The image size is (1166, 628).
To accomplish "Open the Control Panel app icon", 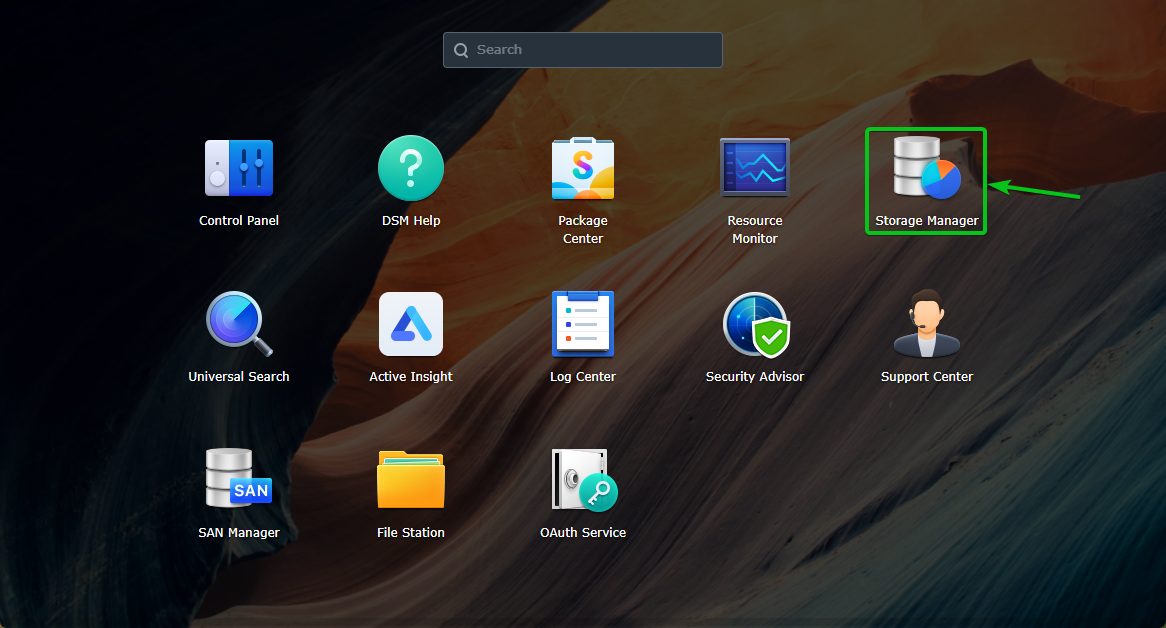I will (x=239, y=168).
